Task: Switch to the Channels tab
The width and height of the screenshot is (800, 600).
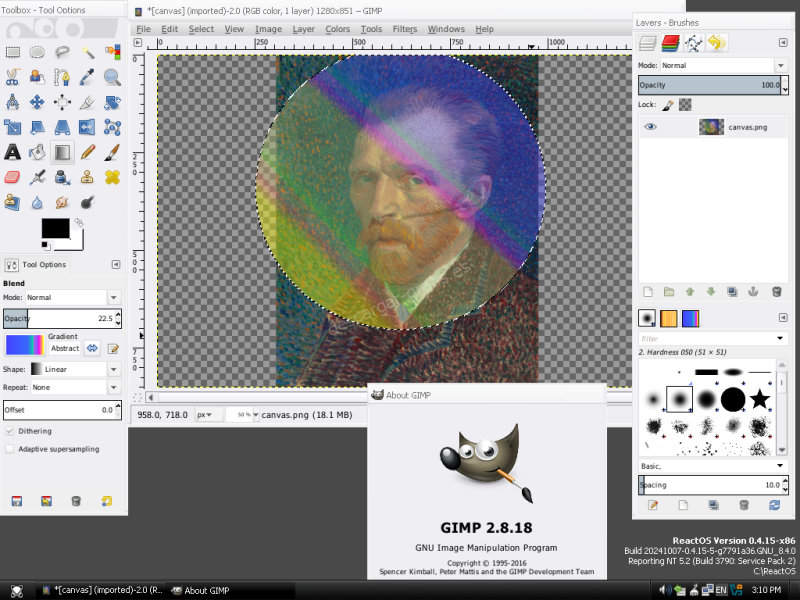Action: (x=670, y=43)
